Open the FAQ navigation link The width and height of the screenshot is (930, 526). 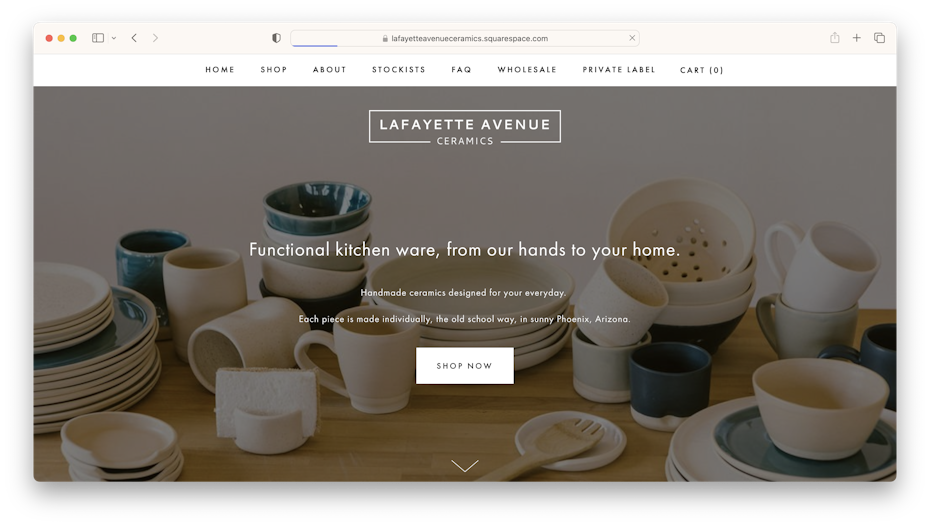pyautogui.click(x=461, y=70)
